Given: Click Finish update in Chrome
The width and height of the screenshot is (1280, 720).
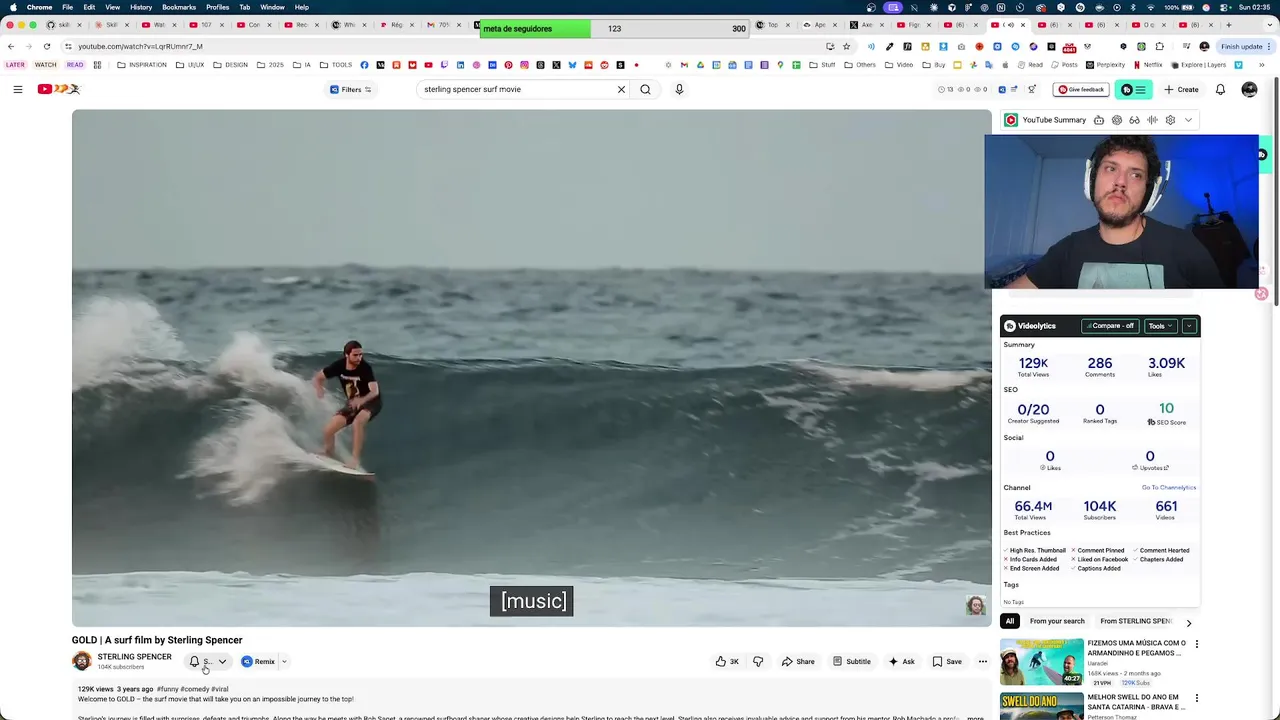Looking at the screenshot, I should tap(1241, 46).
